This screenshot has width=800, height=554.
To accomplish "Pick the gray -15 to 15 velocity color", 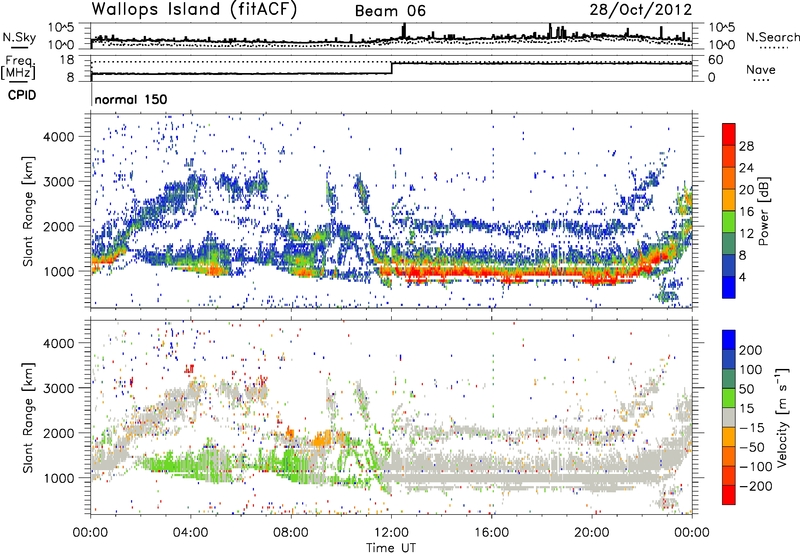I will pos(729,417).
